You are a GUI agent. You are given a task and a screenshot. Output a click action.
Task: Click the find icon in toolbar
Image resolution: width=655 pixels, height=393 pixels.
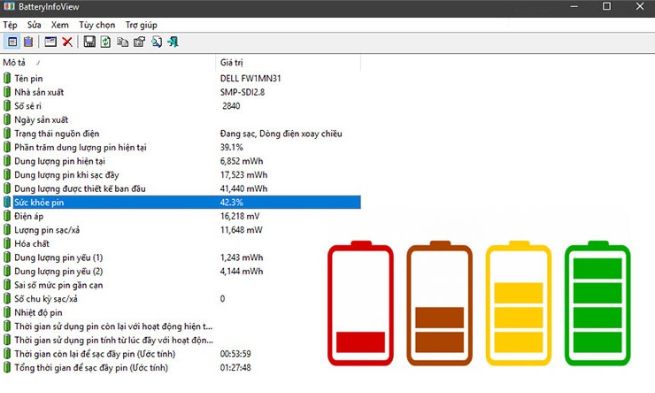tap(157, 42)
